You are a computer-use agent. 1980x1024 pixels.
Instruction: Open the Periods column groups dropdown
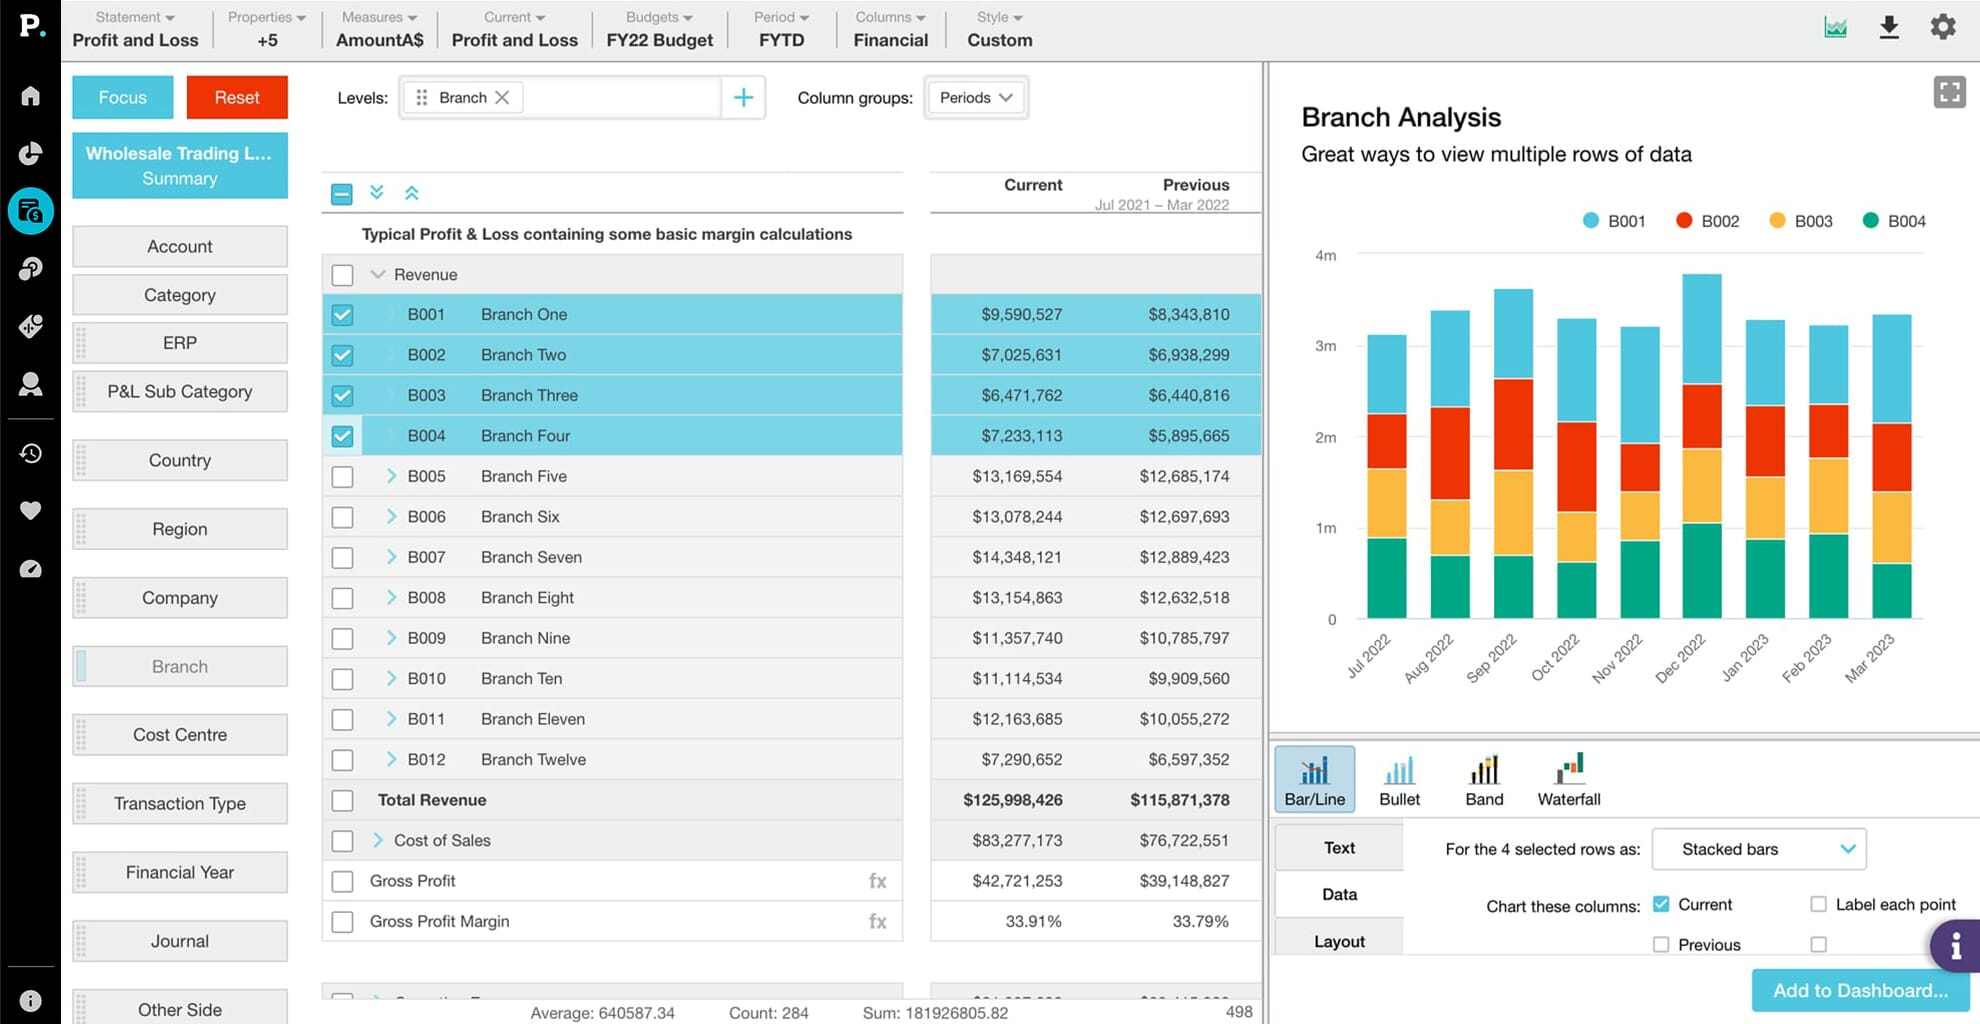(x=975, y=98)
